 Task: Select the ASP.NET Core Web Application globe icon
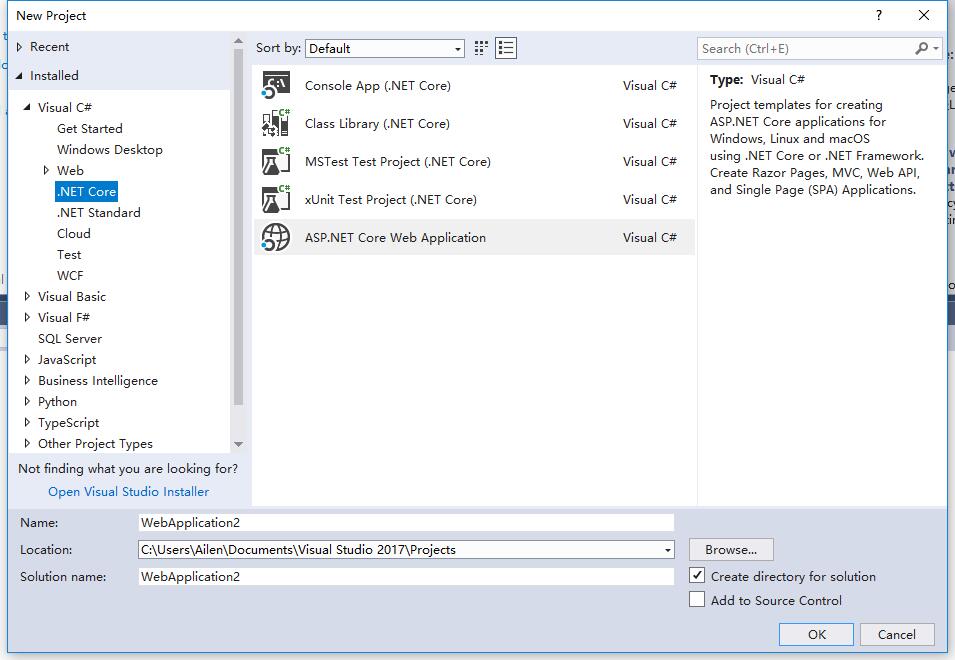pos(276,237)
